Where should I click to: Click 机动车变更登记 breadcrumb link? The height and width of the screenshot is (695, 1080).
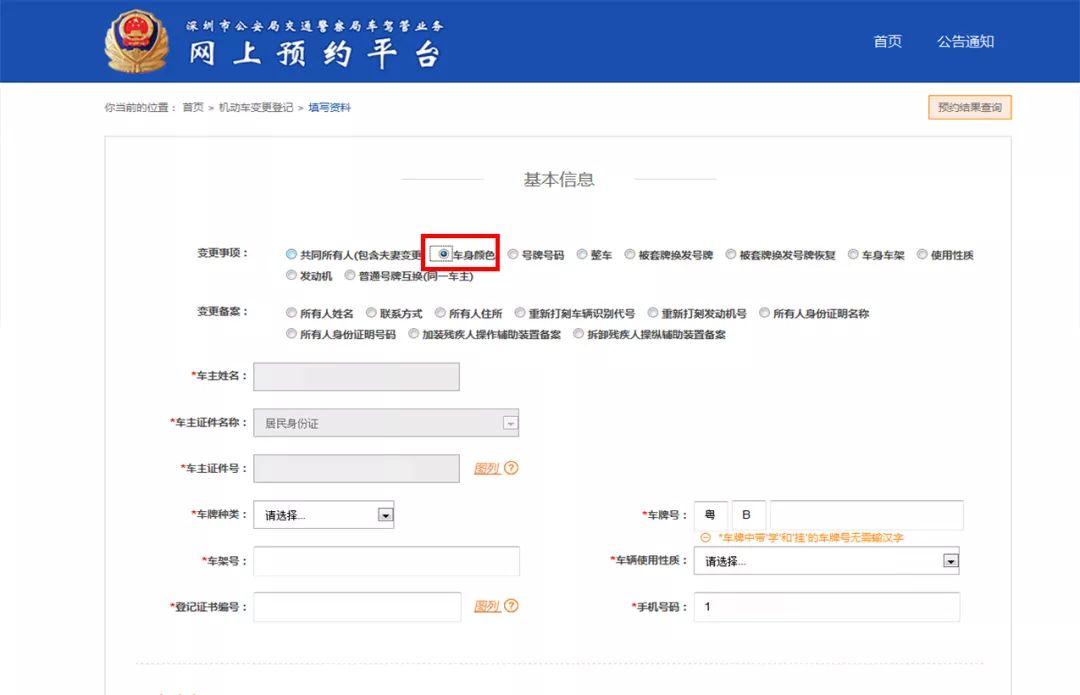click(256, 108)
